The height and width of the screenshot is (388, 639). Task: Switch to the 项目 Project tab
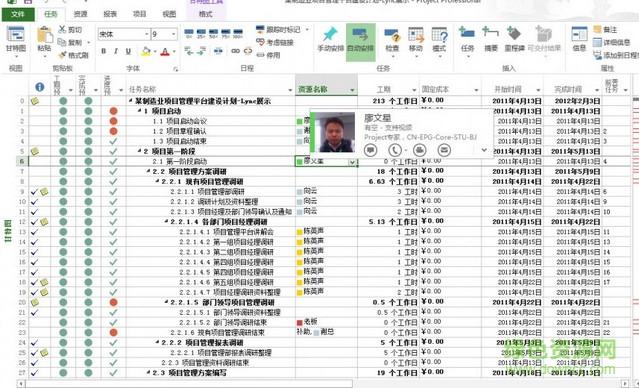[139, 14]
